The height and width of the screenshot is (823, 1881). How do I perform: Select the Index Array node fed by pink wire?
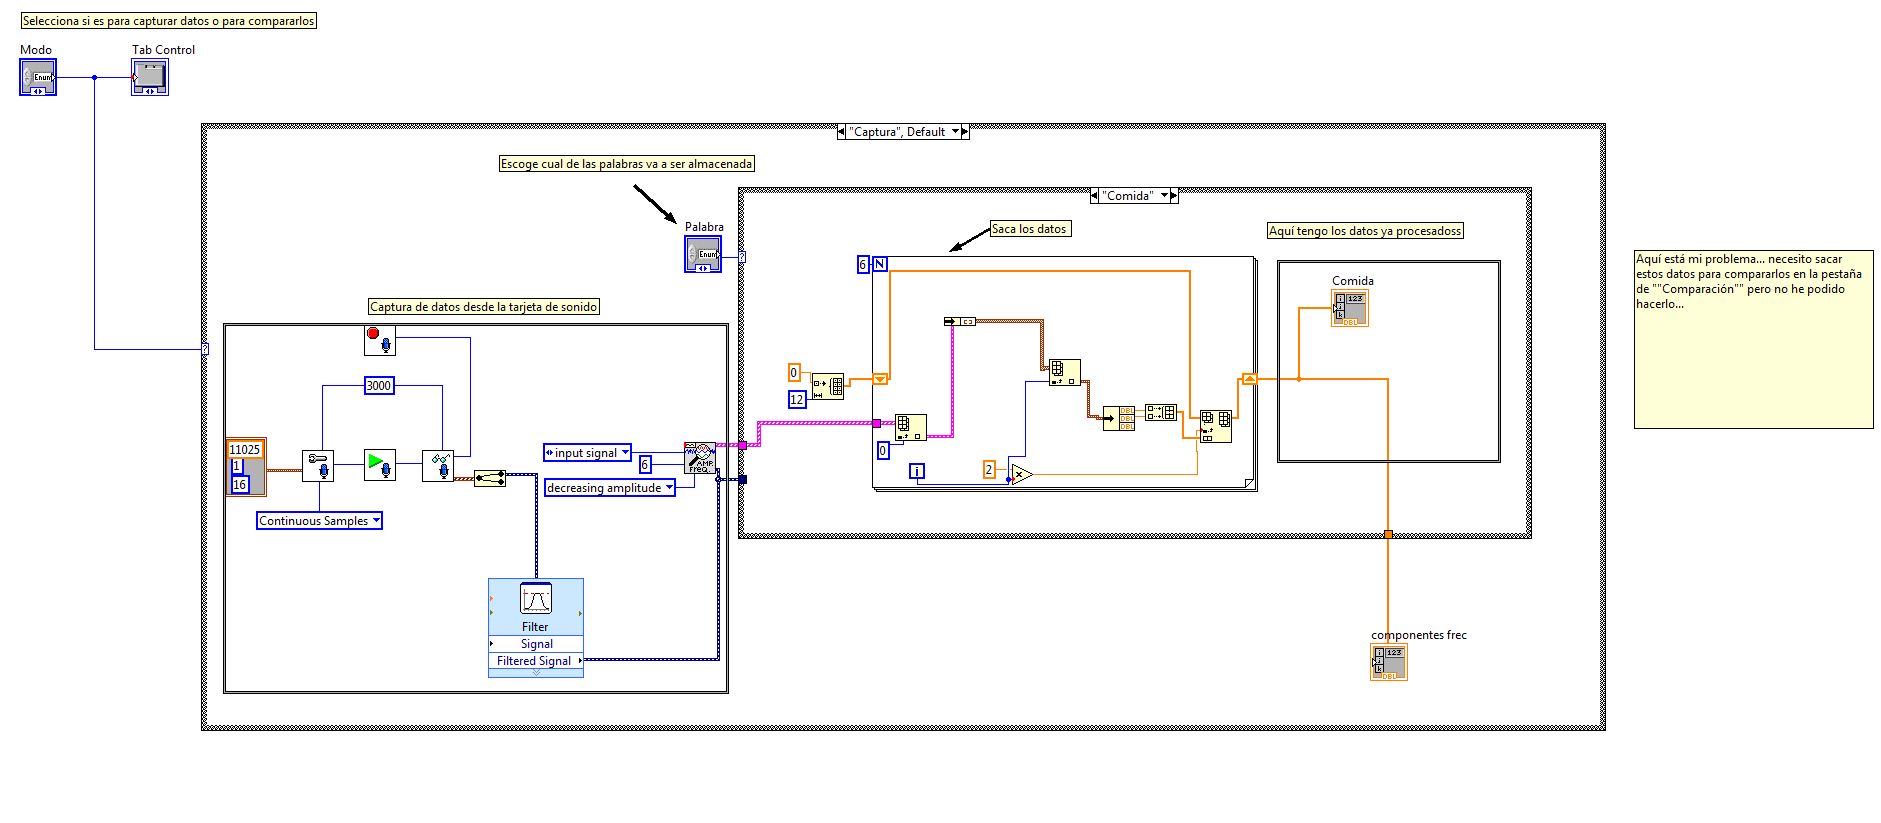pos(911,427)
